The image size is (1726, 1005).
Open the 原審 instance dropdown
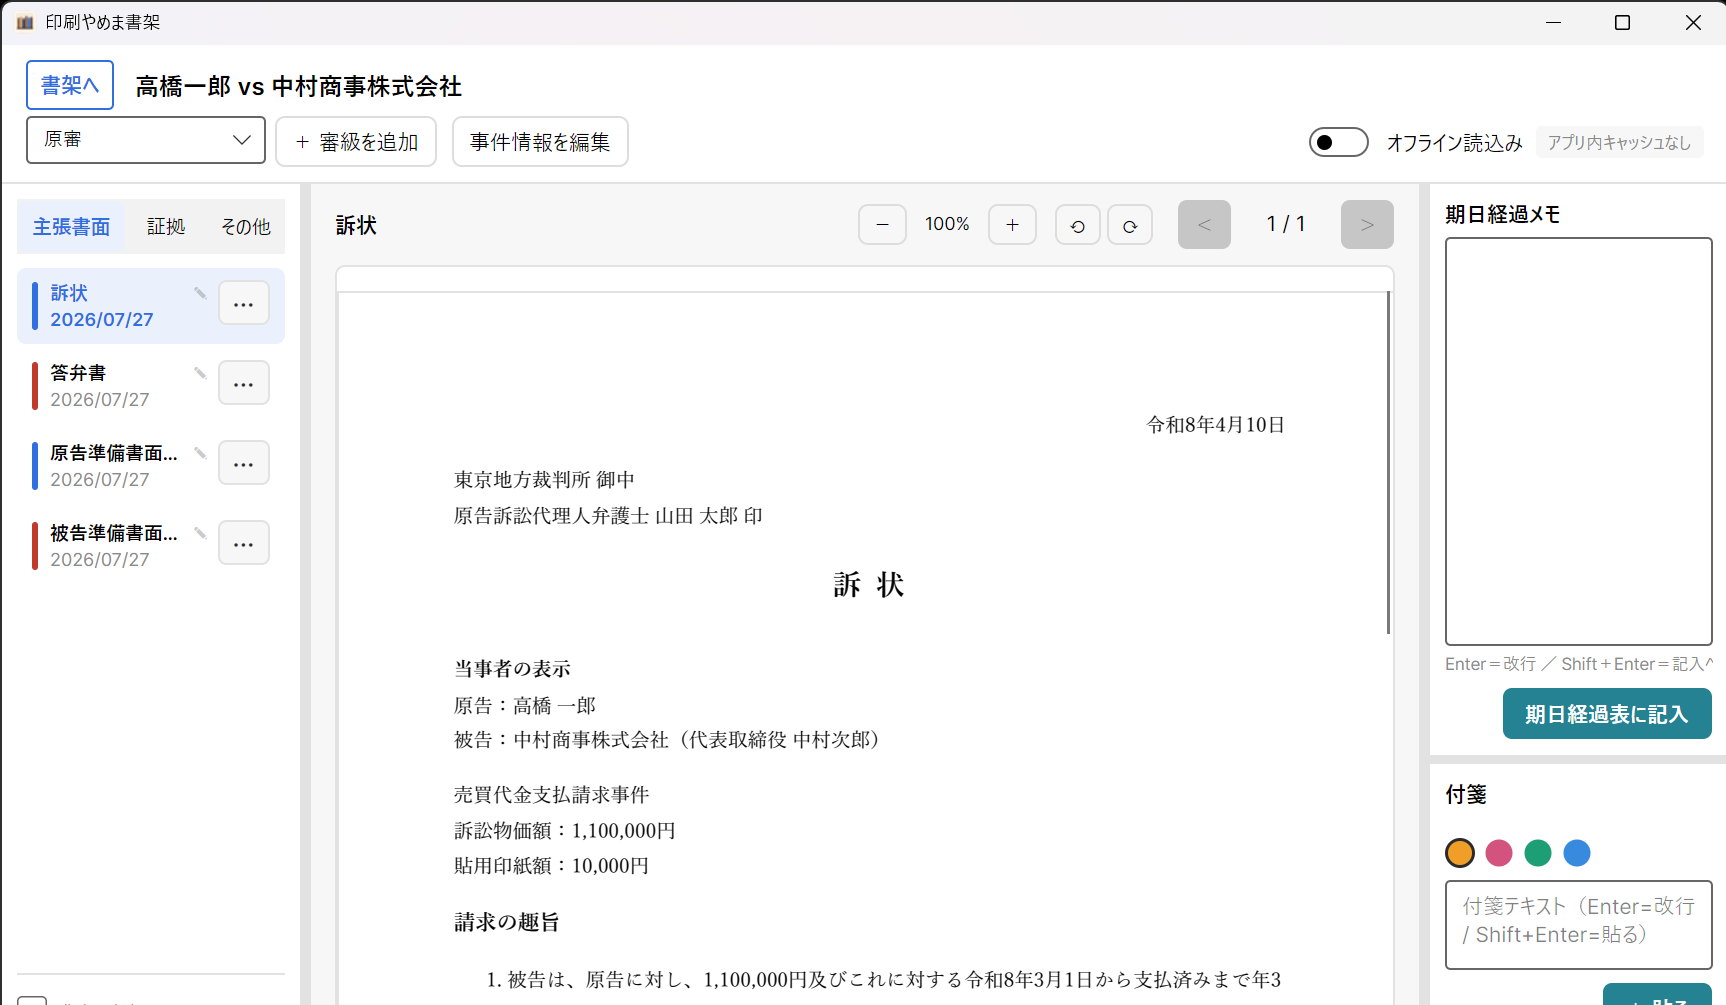(x=146, y=140)
